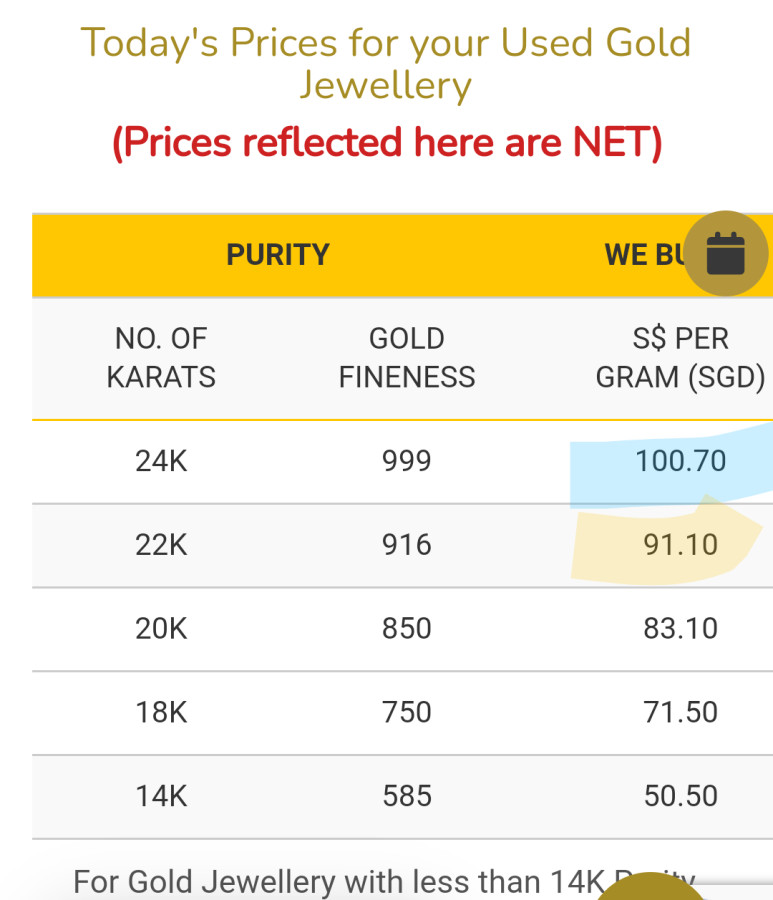Click the 83.10 price for 20K
This screenshot has width=773, height=900.
coord(680,629)
